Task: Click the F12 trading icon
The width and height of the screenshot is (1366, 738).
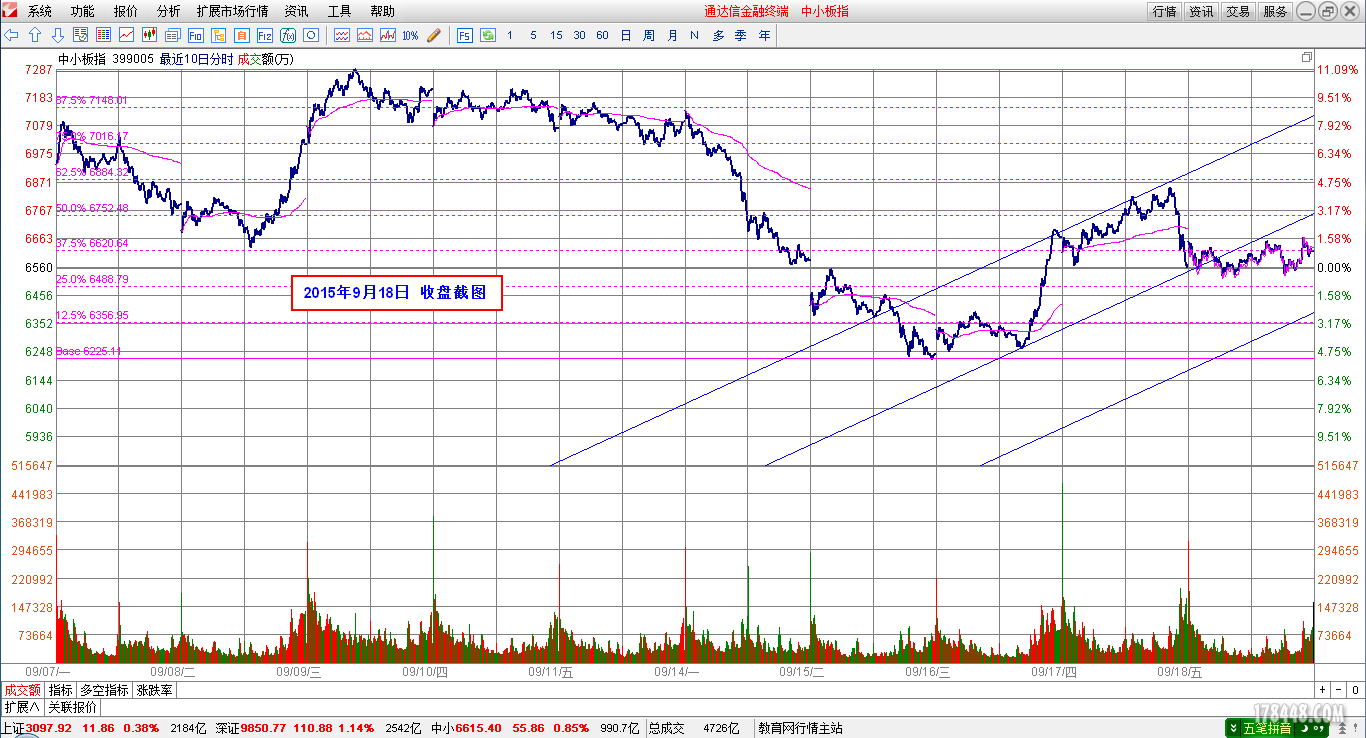Action: [264, 35]
